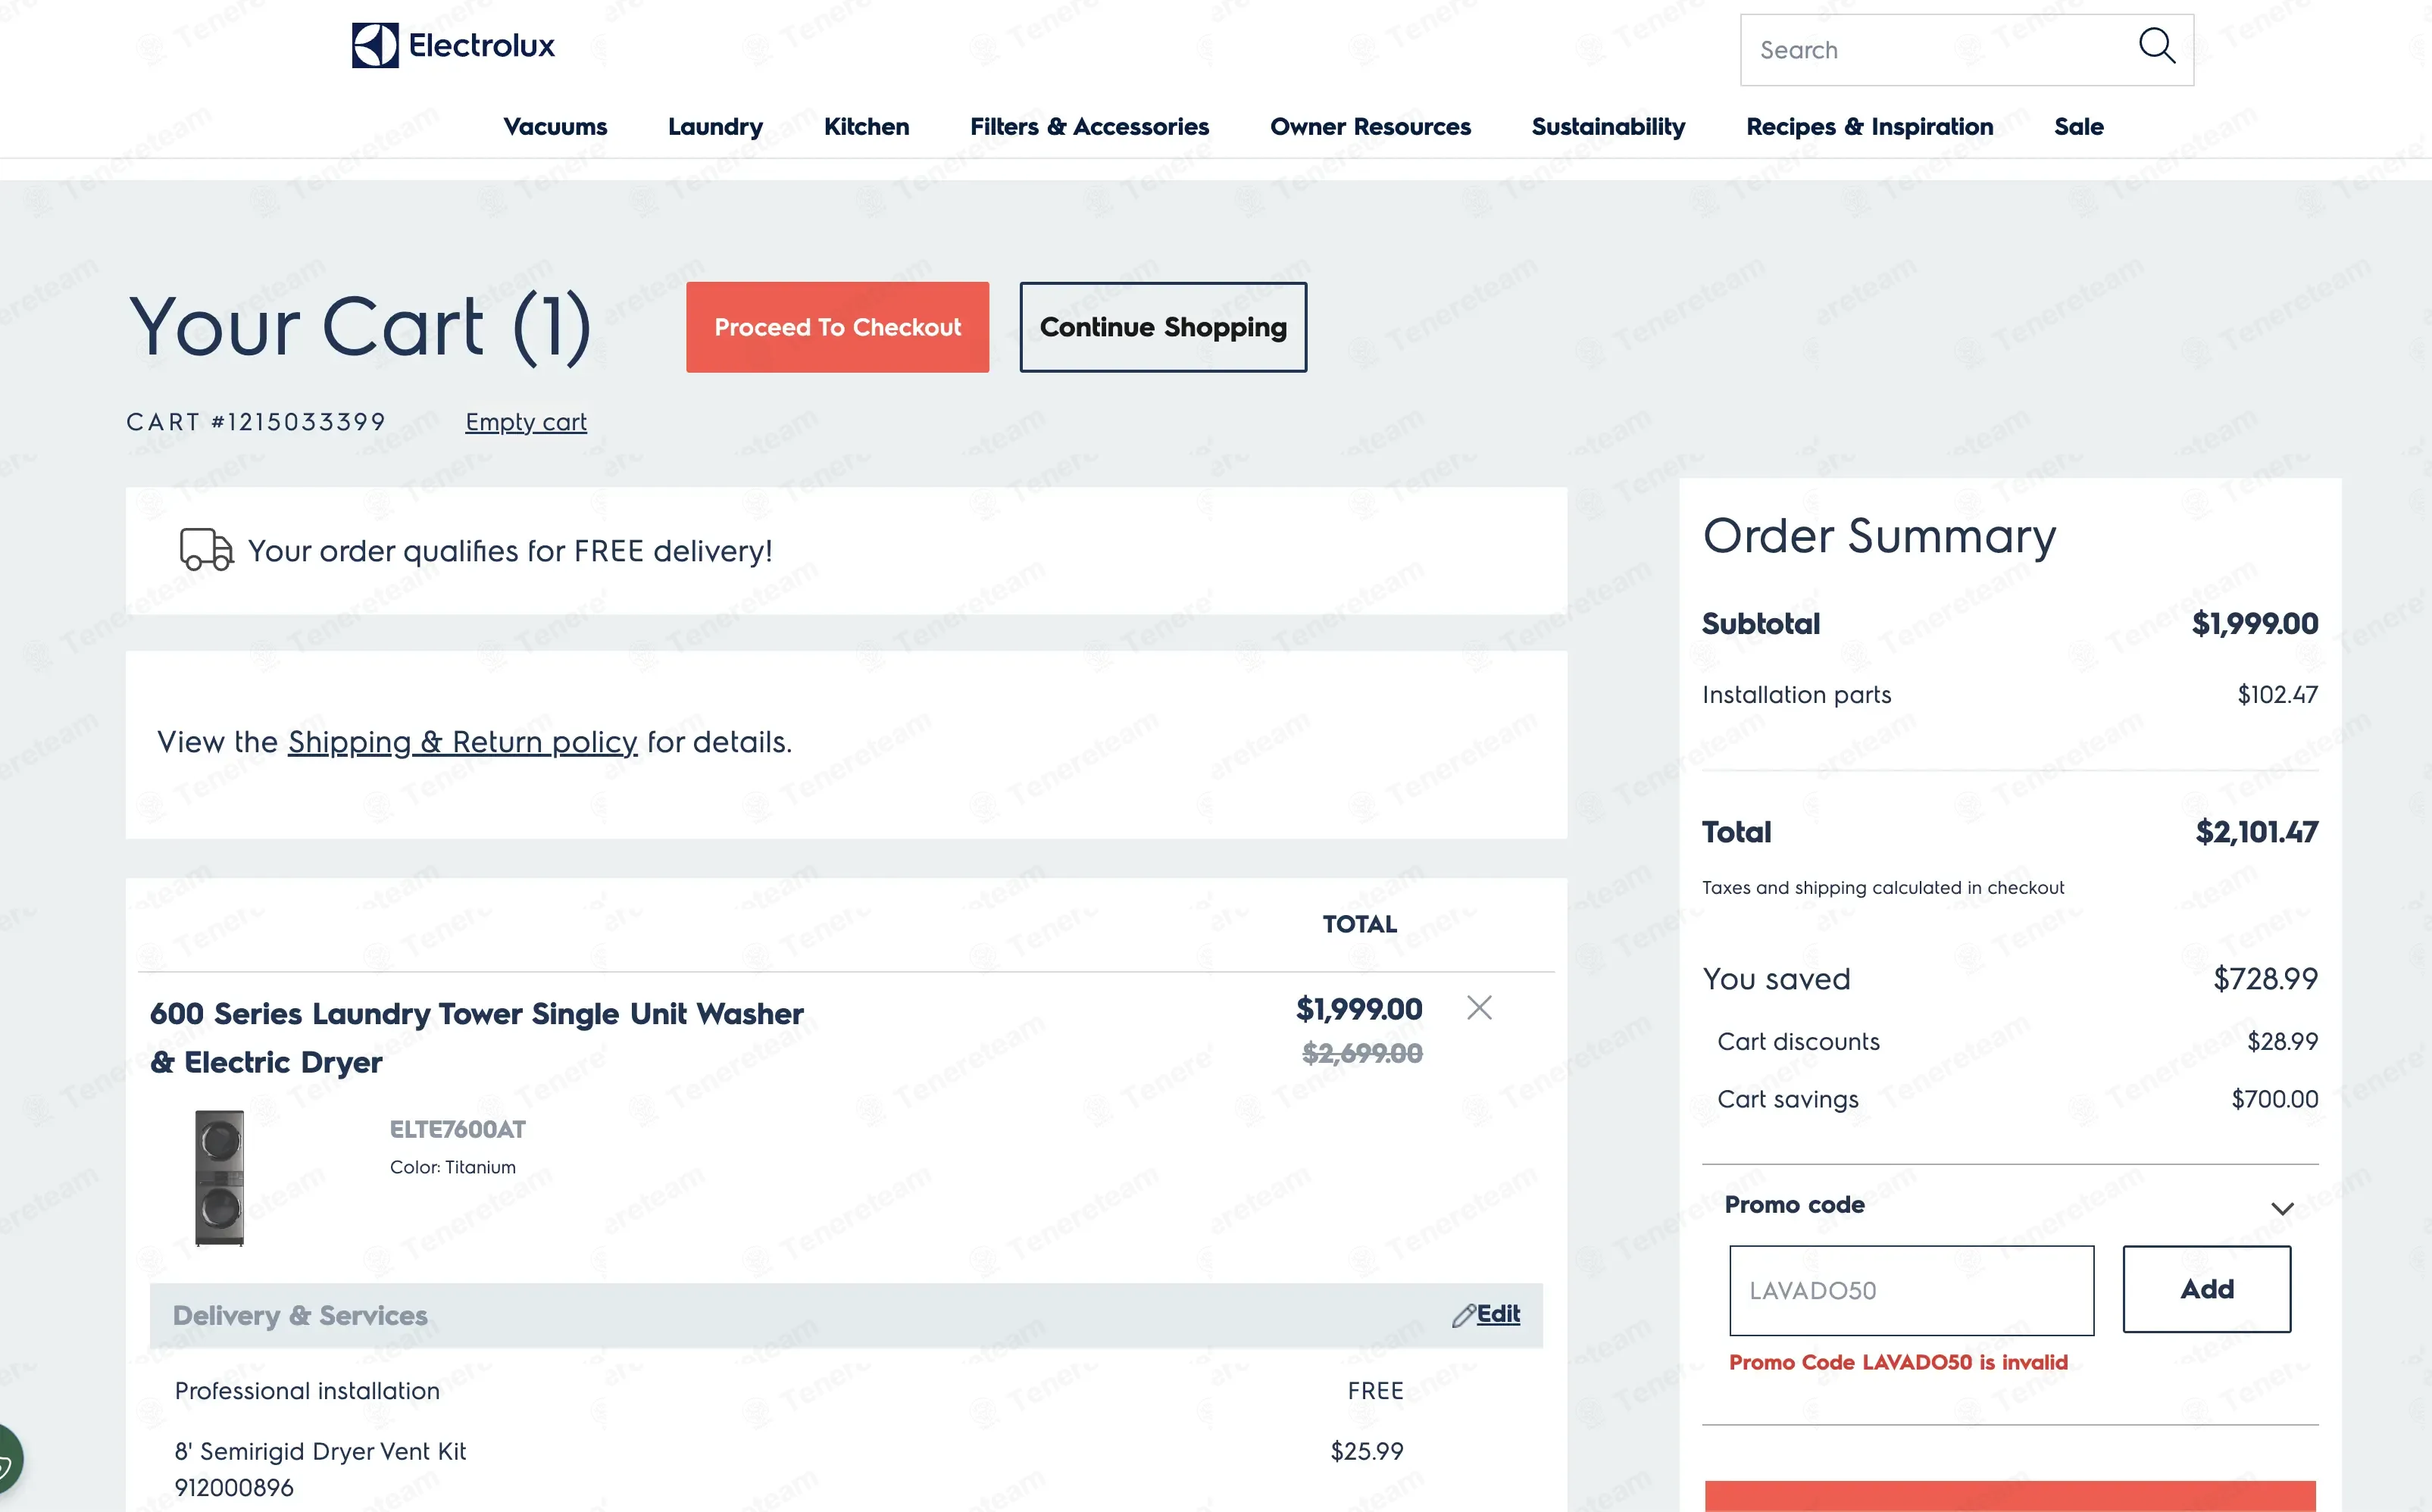2432x1512 pixels.
Task: Collapse the Promo code section chevron
Action: click(2282, 1208)
